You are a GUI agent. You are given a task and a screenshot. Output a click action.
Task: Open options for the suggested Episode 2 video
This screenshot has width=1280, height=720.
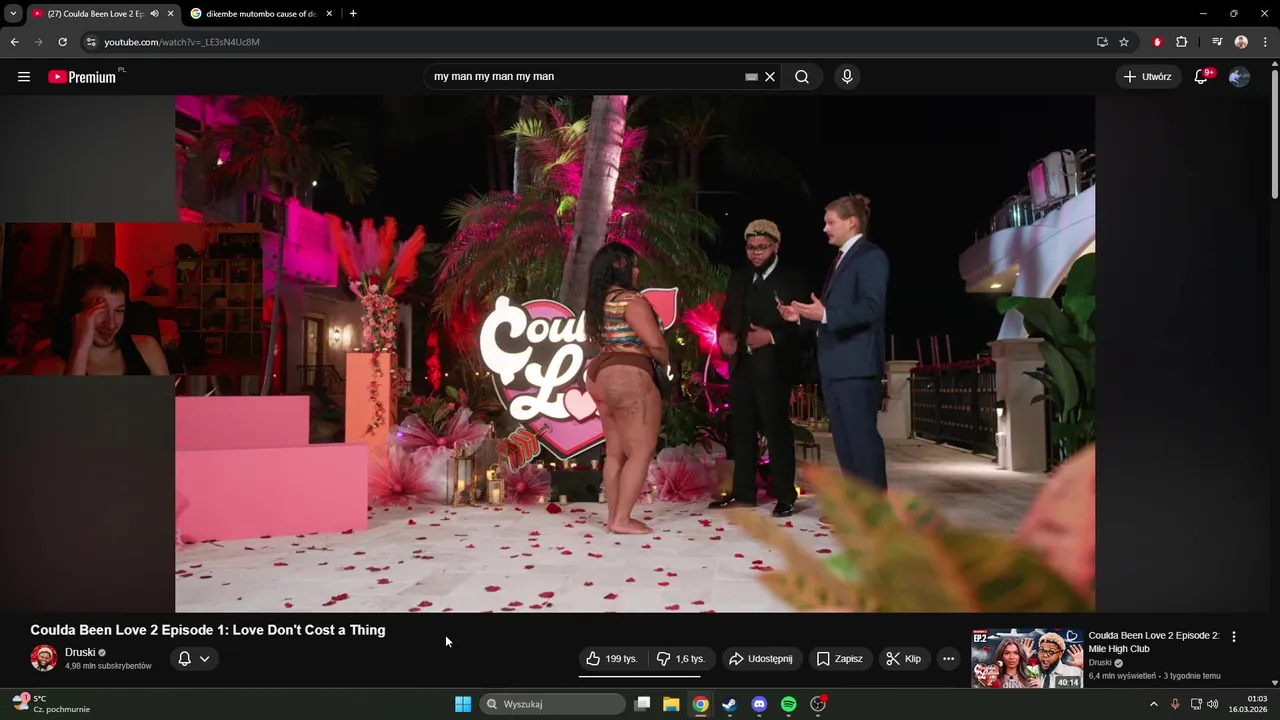point(1233,637)
